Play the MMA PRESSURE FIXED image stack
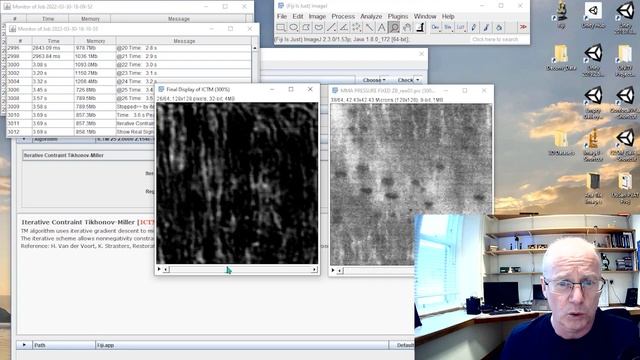 click(x=333, y=270)
